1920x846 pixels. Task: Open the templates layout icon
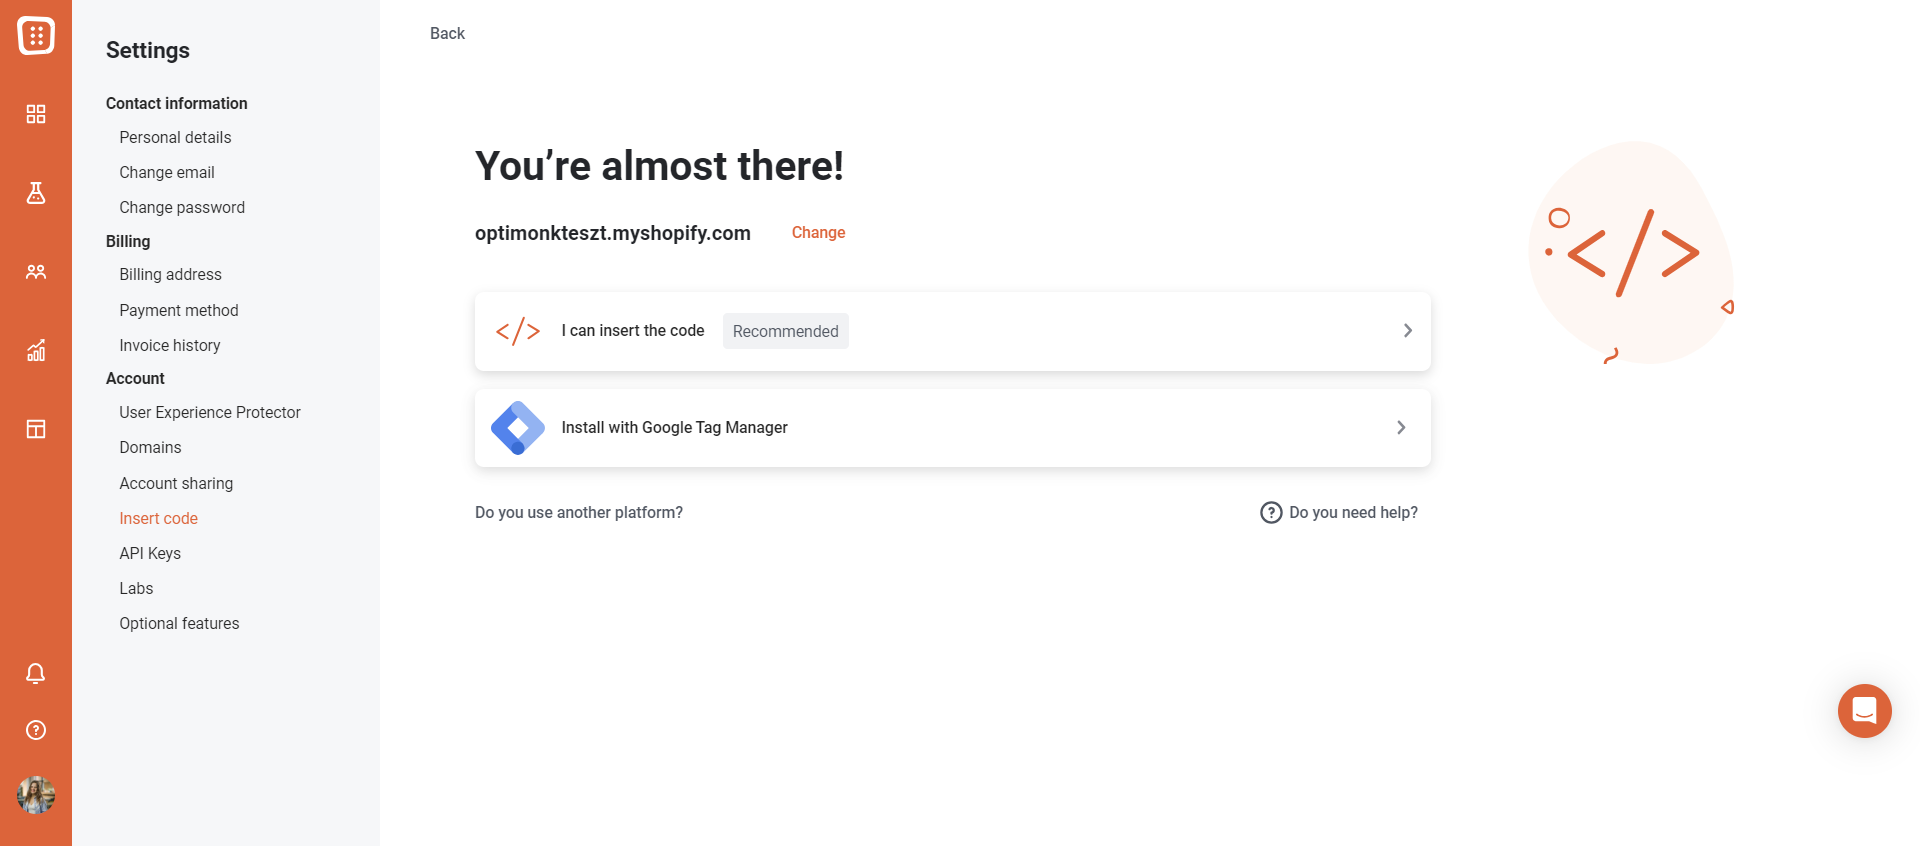pyautogui.click(x=36, y=429)
